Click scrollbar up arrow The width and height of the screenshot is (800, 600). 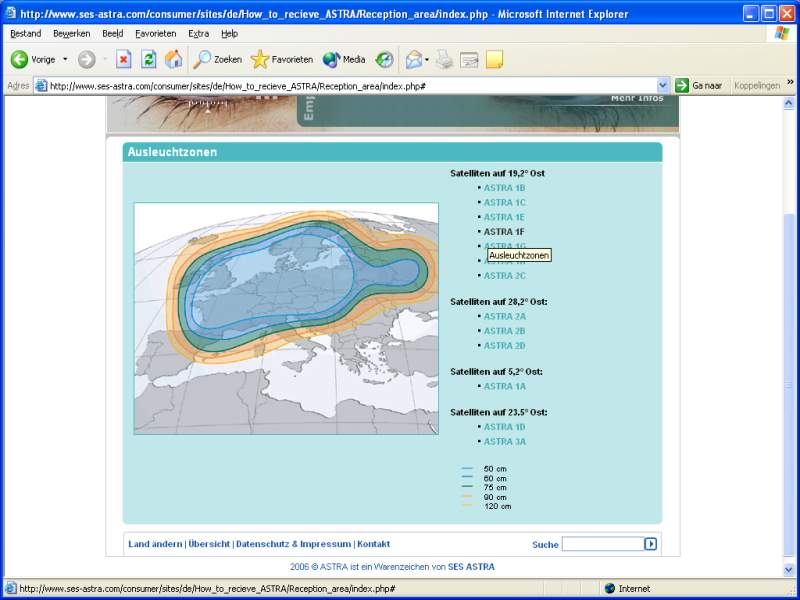[789, 104]
